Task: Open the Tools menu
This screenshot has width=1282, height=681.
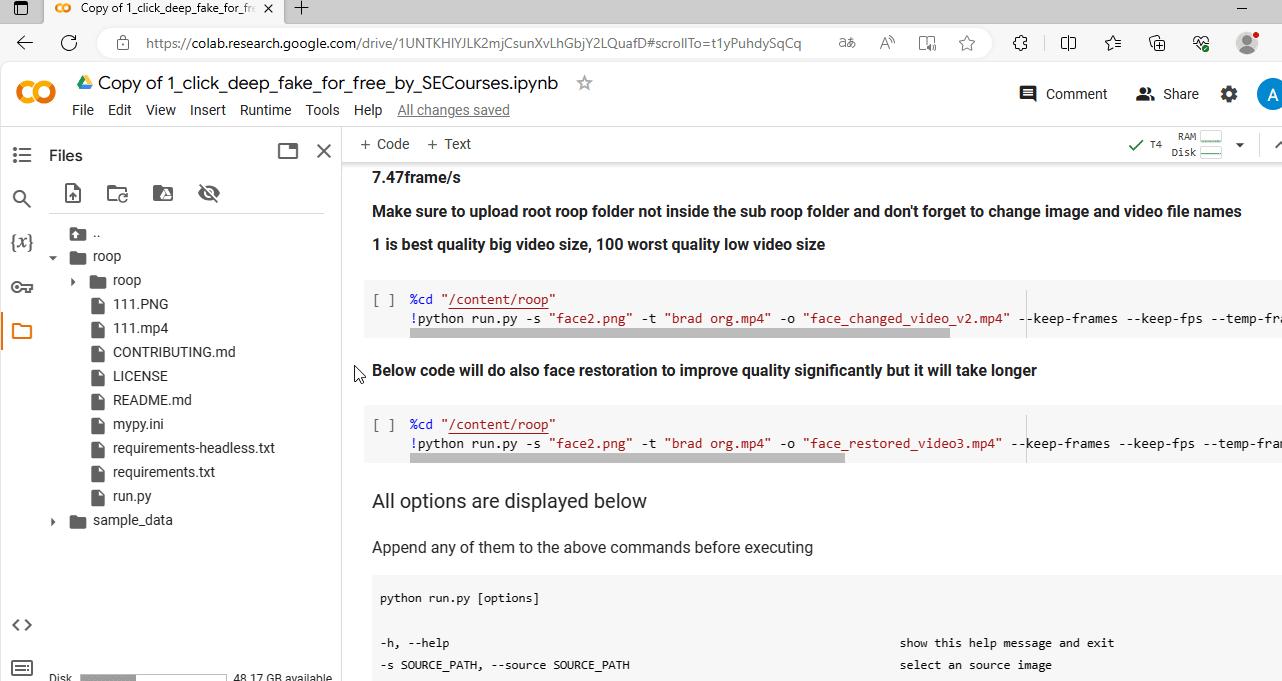Action: click(322, 110)
